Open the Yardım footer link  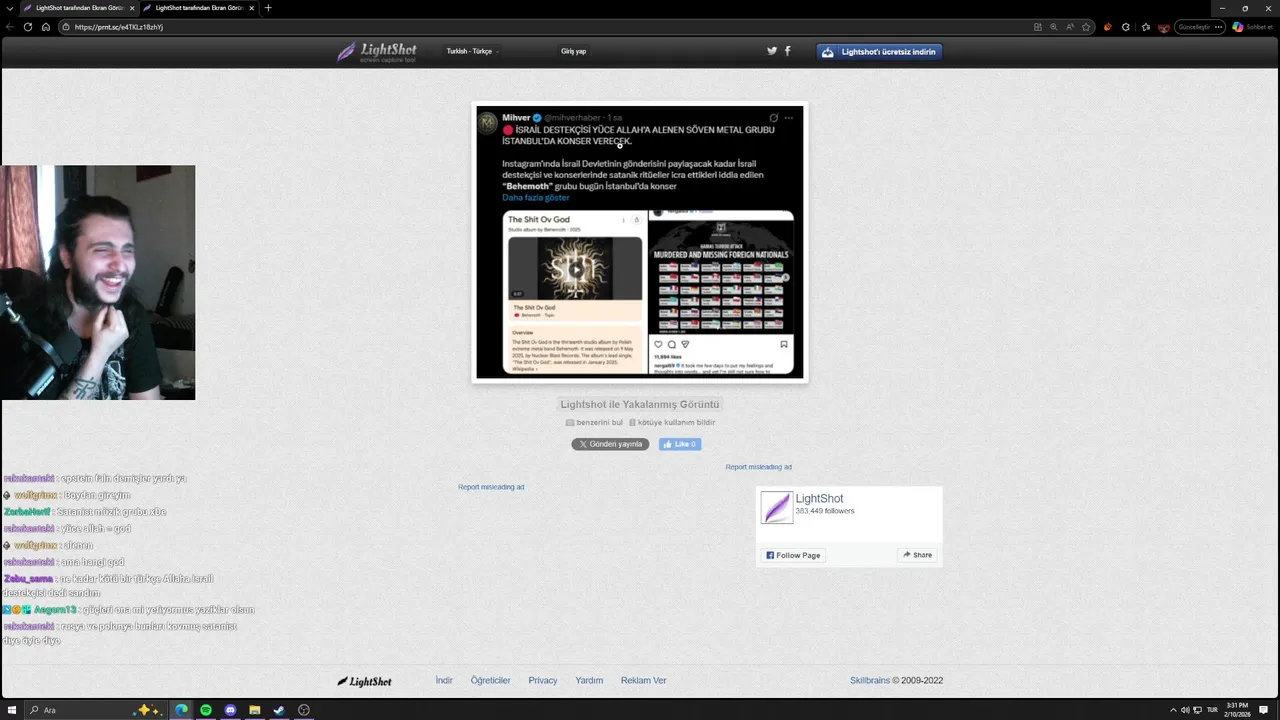coord(589,680)
